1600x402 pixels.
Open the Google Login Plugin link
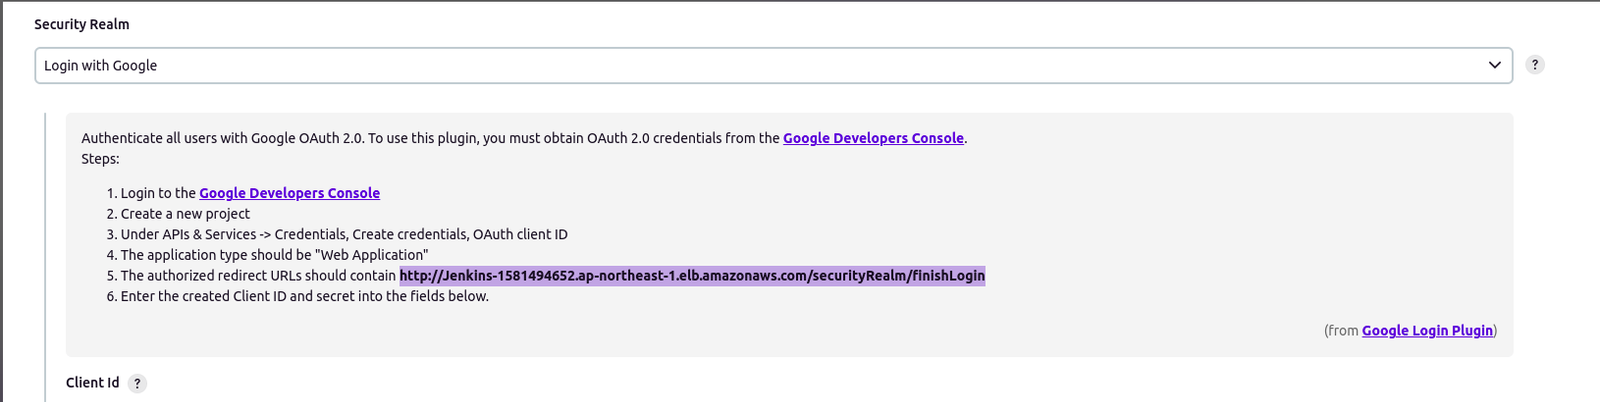point(1427,330)
